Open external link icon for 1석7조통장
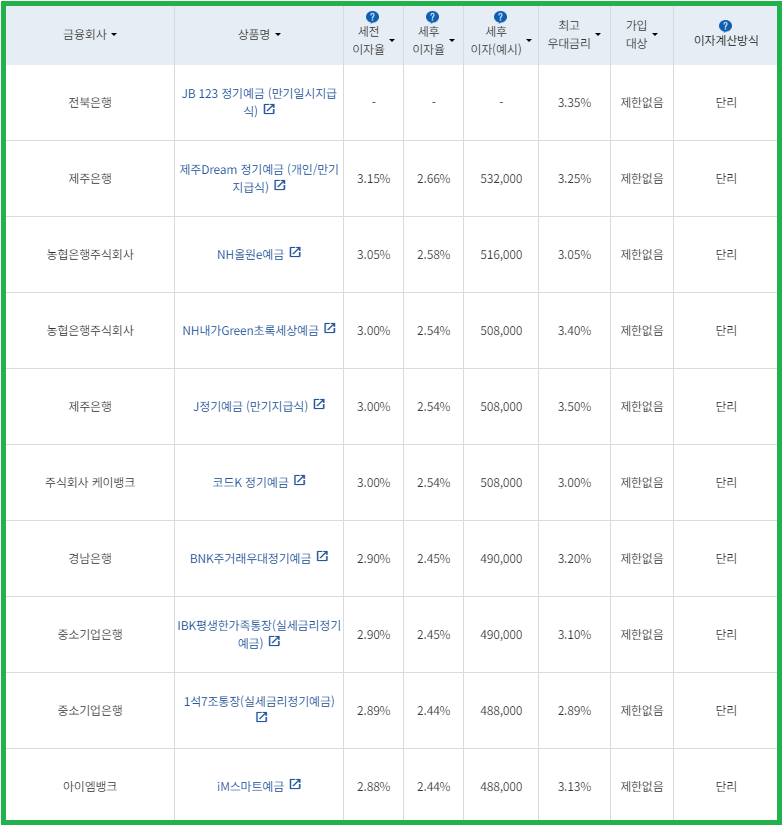This screenshot has height=825, width=782. 262,717
